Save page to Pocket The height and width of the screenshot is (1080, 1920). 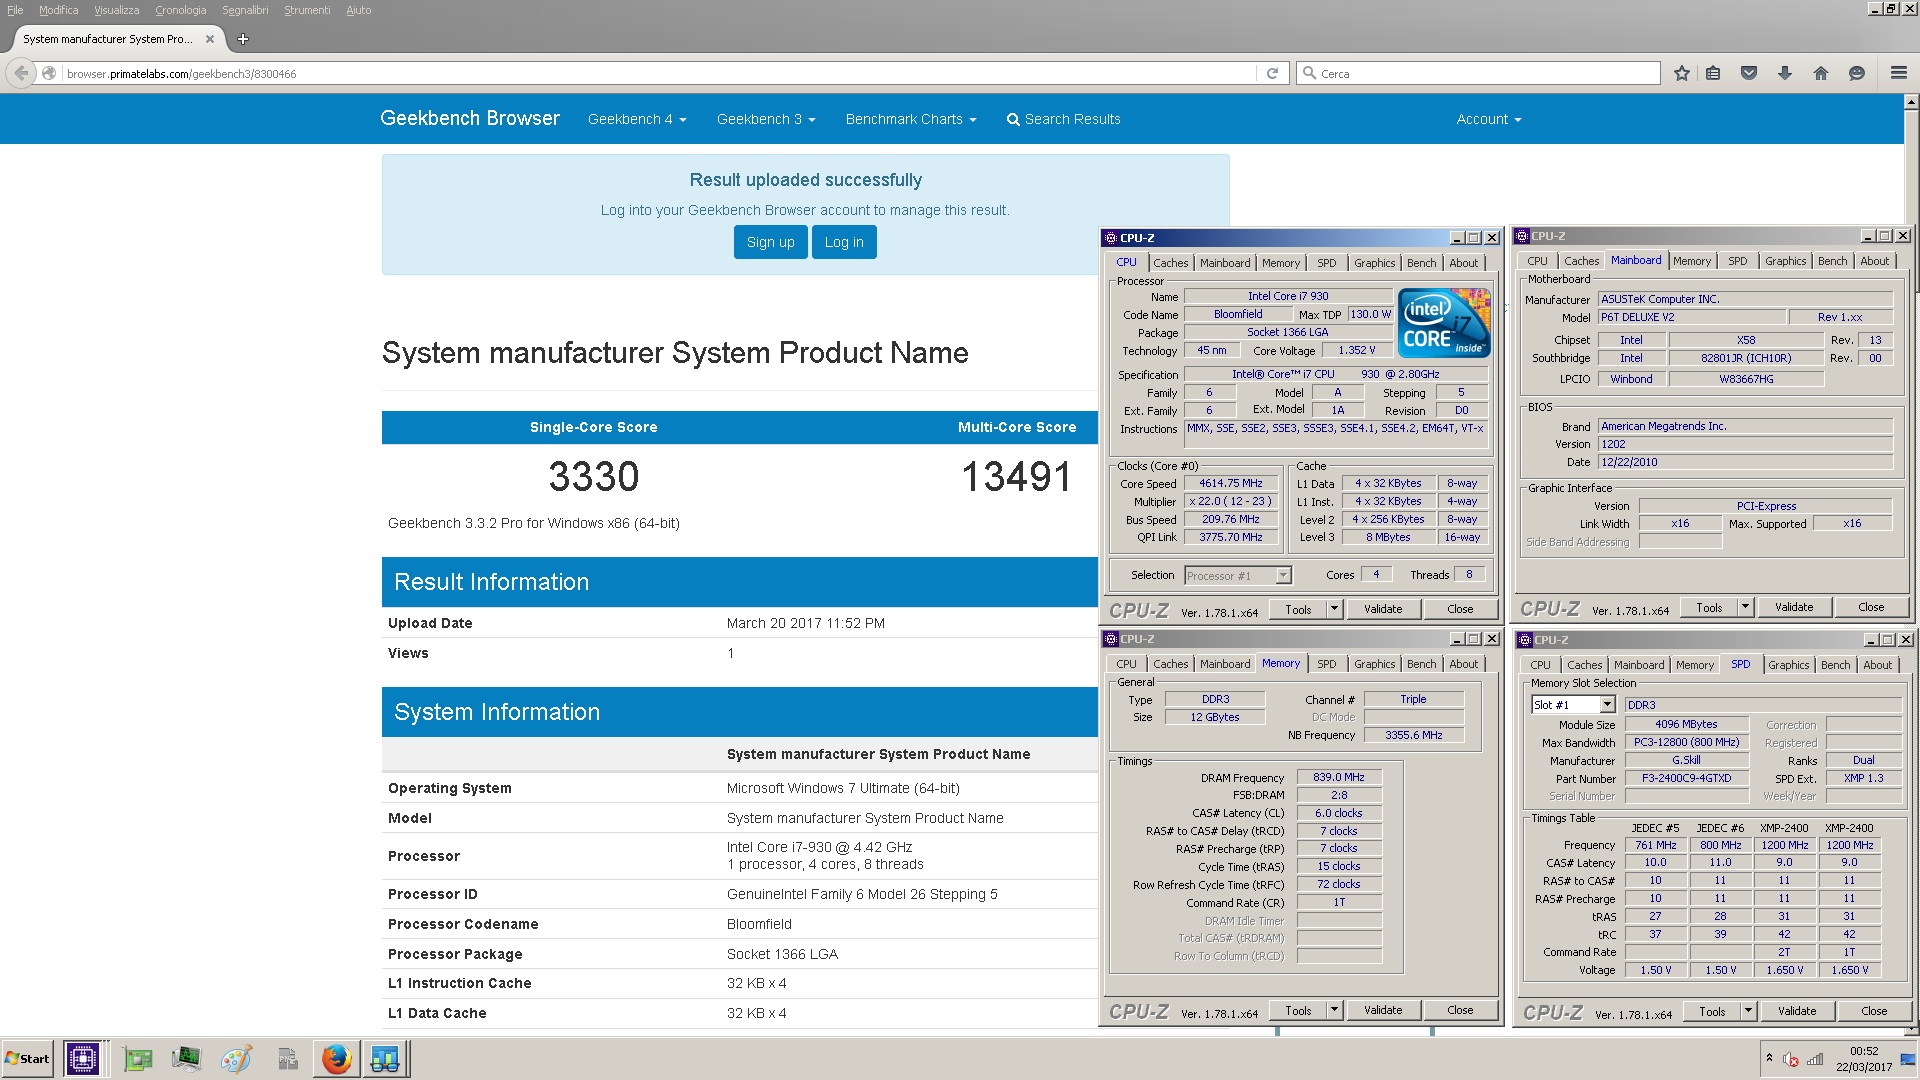click(x=1749, y=73)
